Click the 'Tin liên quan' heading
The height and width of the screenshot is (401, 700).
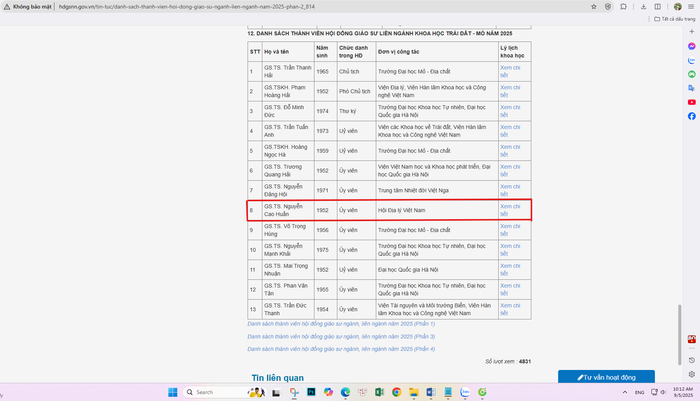tap(278, 378)
